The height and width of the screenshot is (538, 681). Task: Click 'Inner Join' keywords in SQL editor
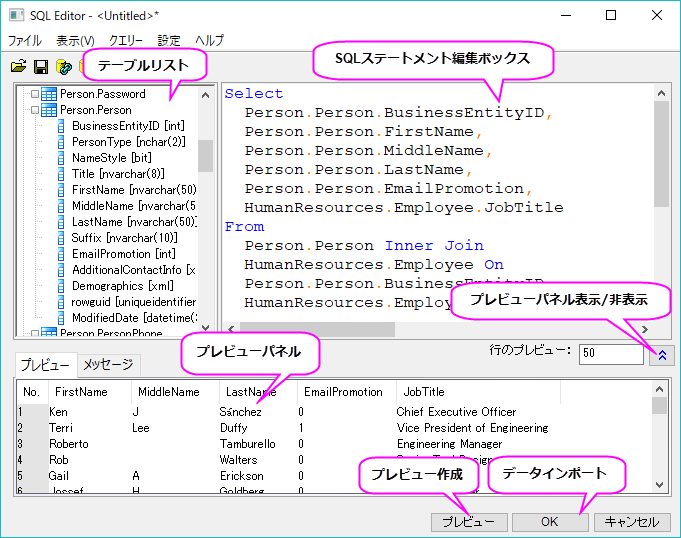pyautogui.click(x=434, y=245)
